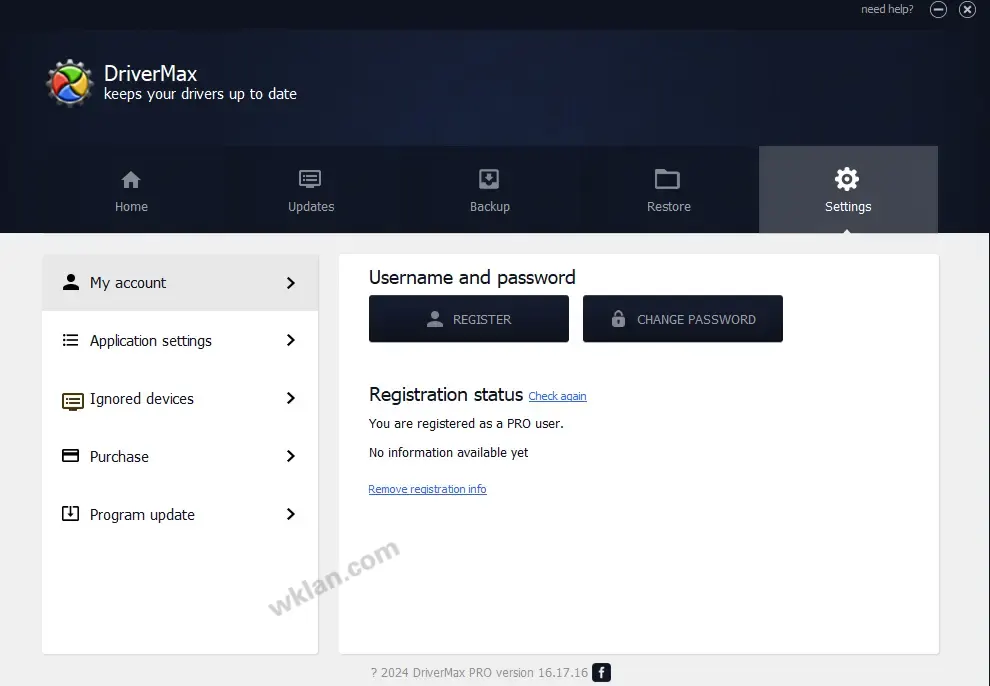Minimize the DriverMax window
The image size is (990, 686).
938,9
